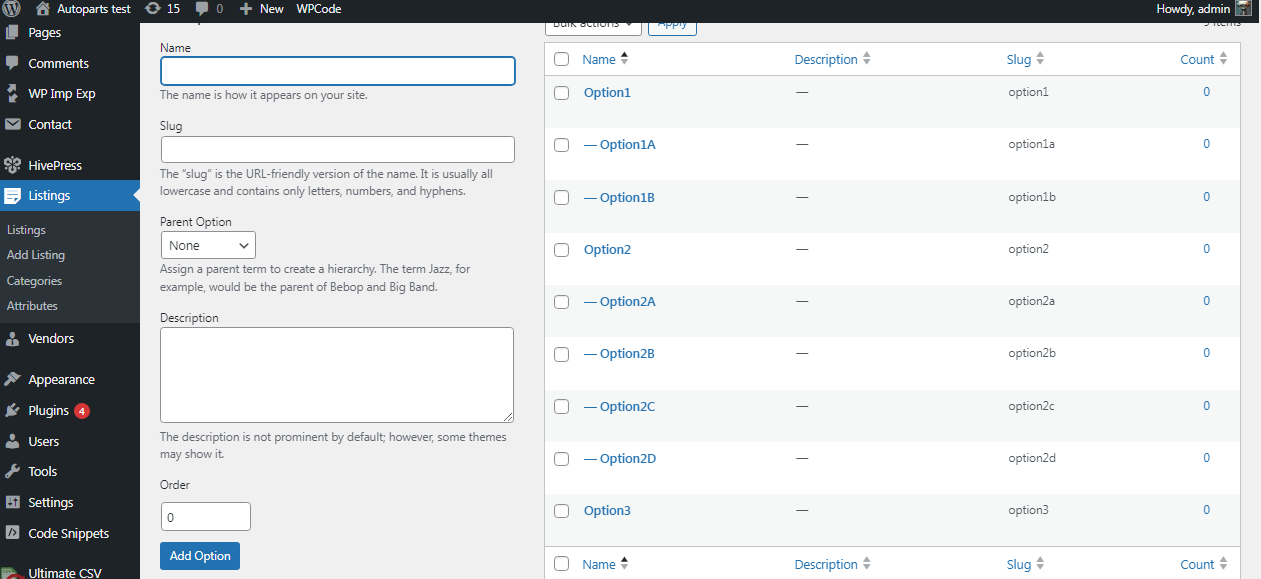Open the Attributes submenu item
The width and height of the screenshot is (1261, 579).
pyautogui.click(x=32, y=306)
